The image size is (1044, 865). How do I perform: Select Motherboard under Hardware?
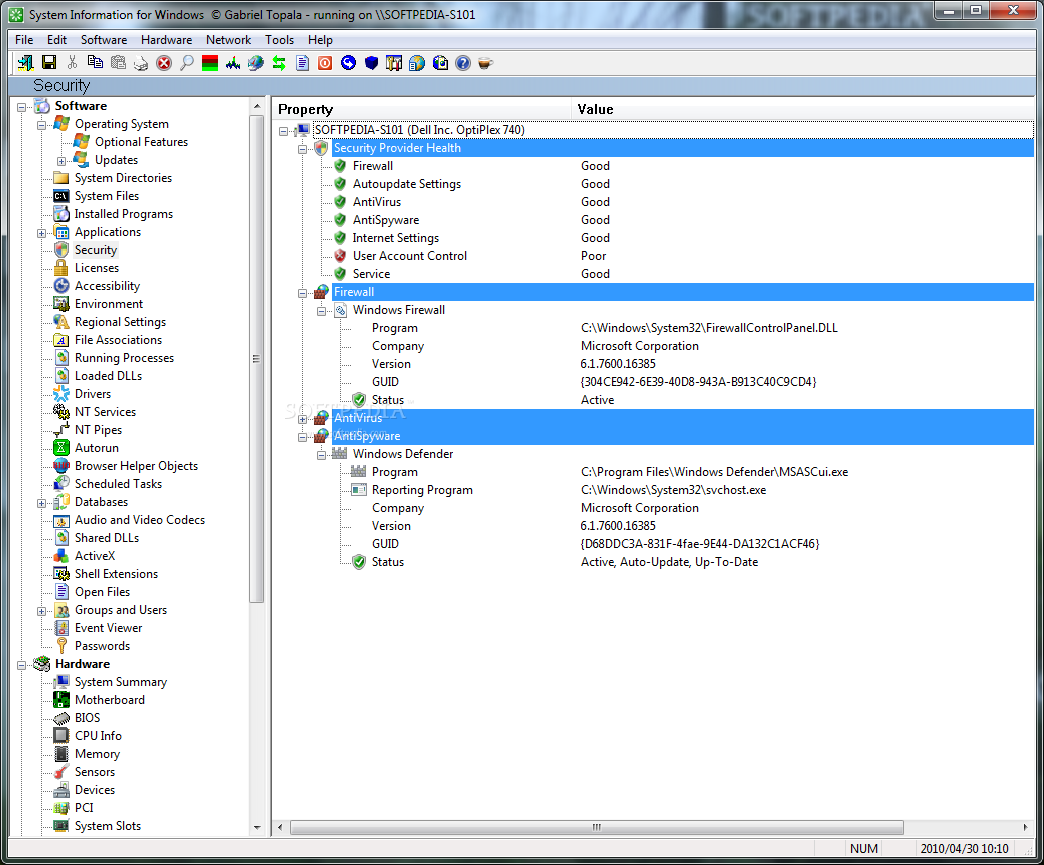tap(110, 700)
